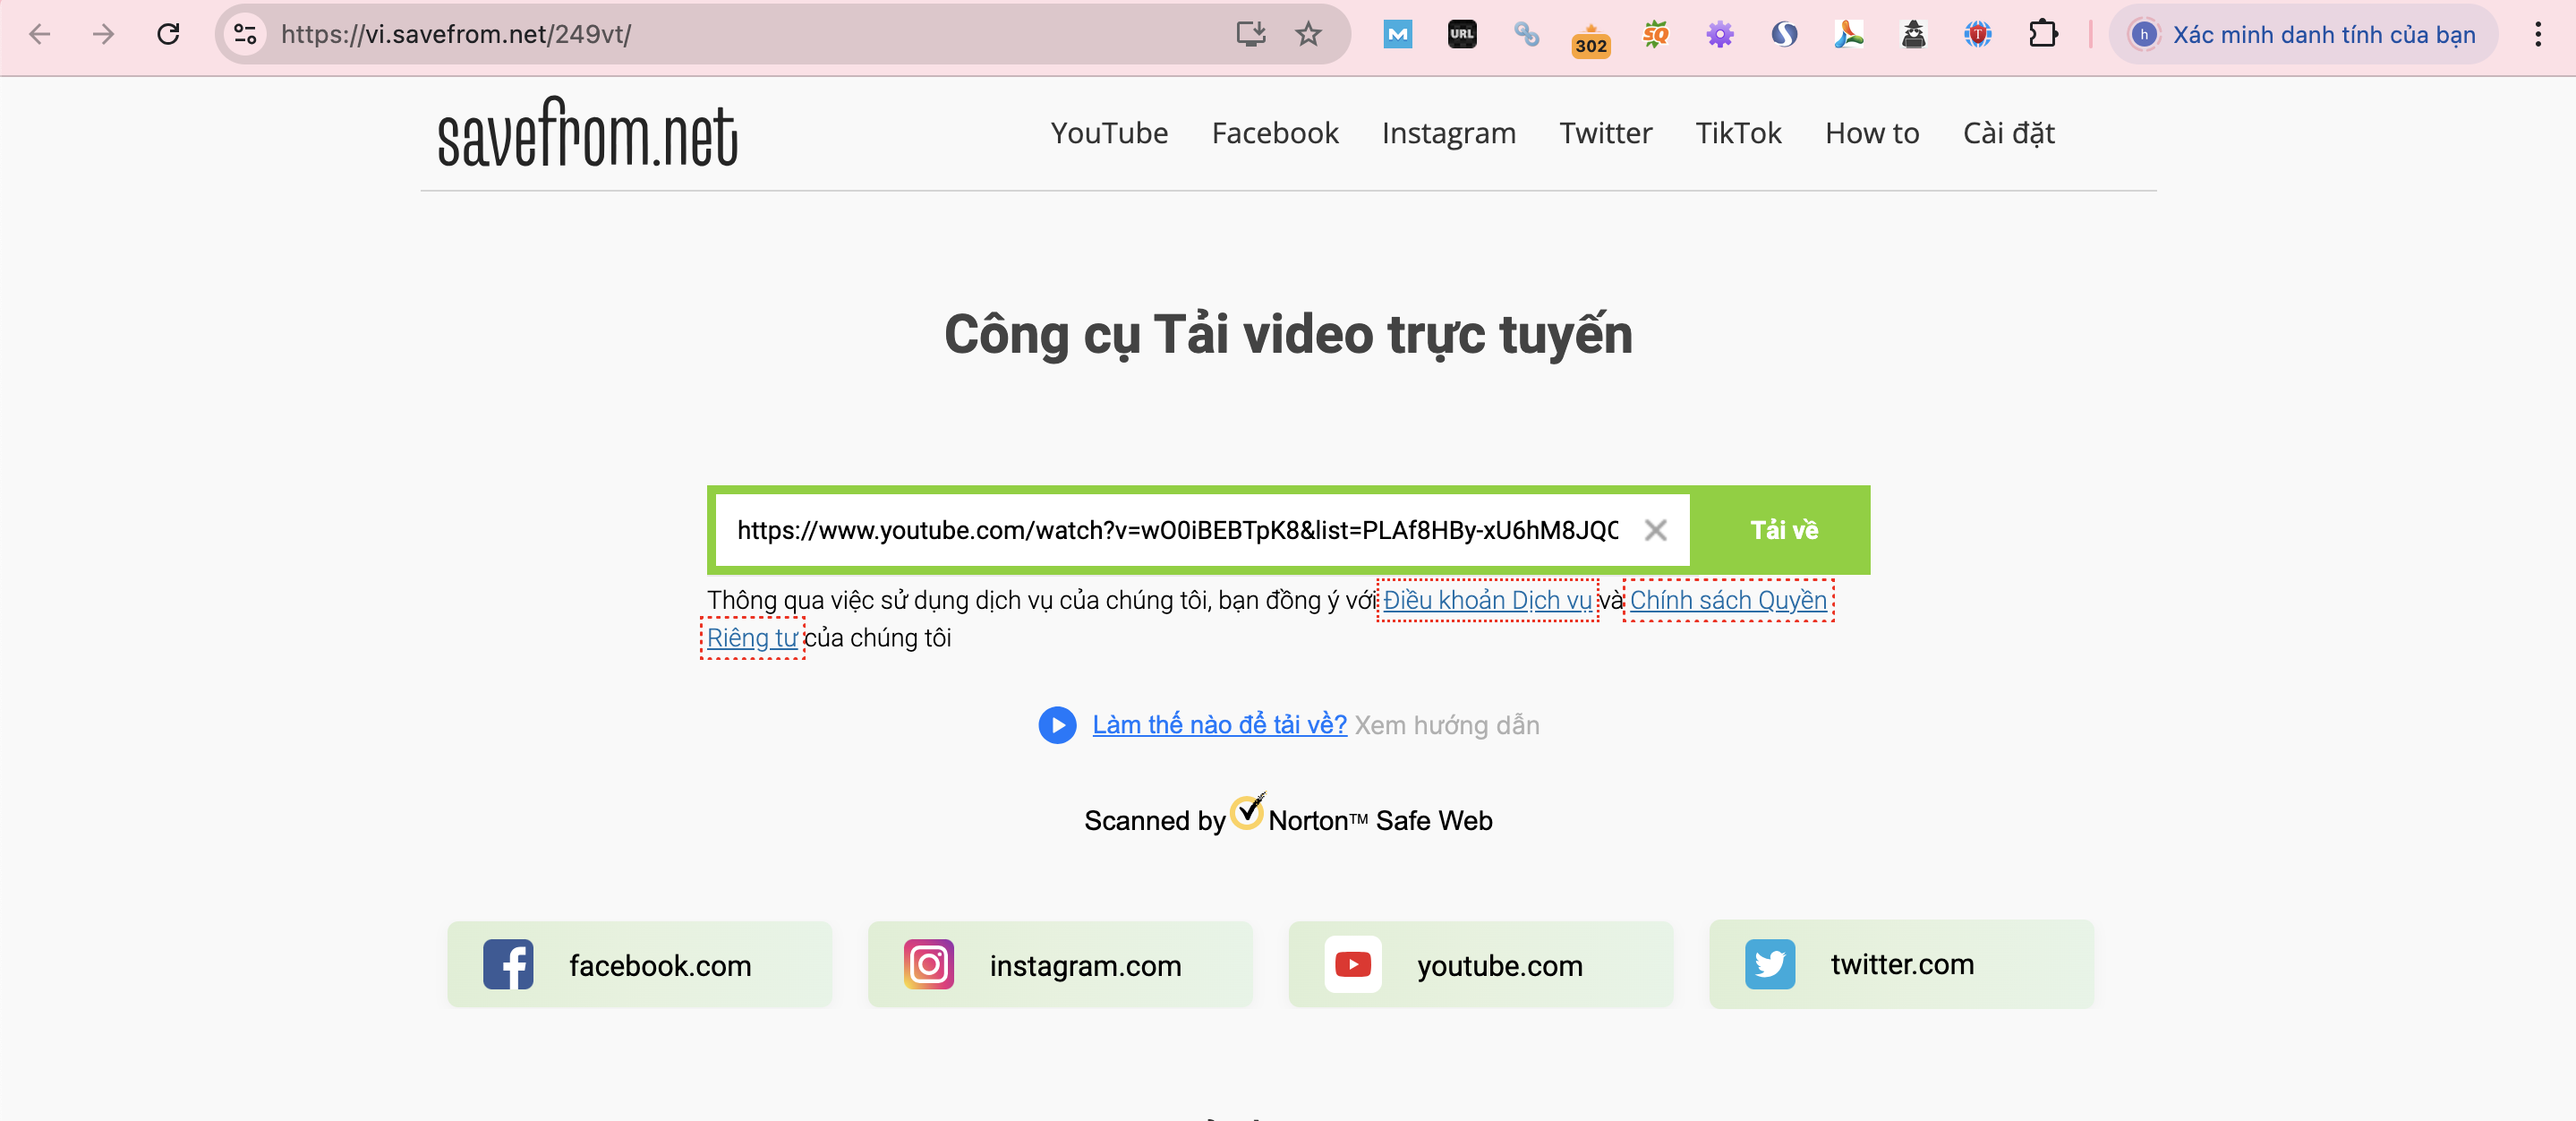Open the SQ extension icon
Screen dimensions: 2576x1121
tap(1655, 35)
